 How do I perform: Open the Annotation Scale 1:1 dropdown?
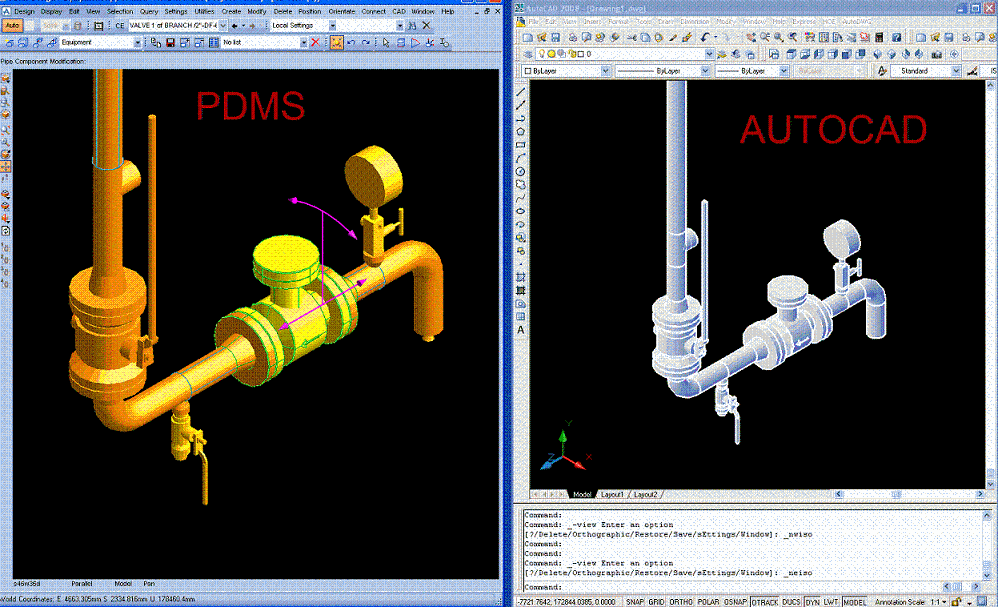click(939, 602)
